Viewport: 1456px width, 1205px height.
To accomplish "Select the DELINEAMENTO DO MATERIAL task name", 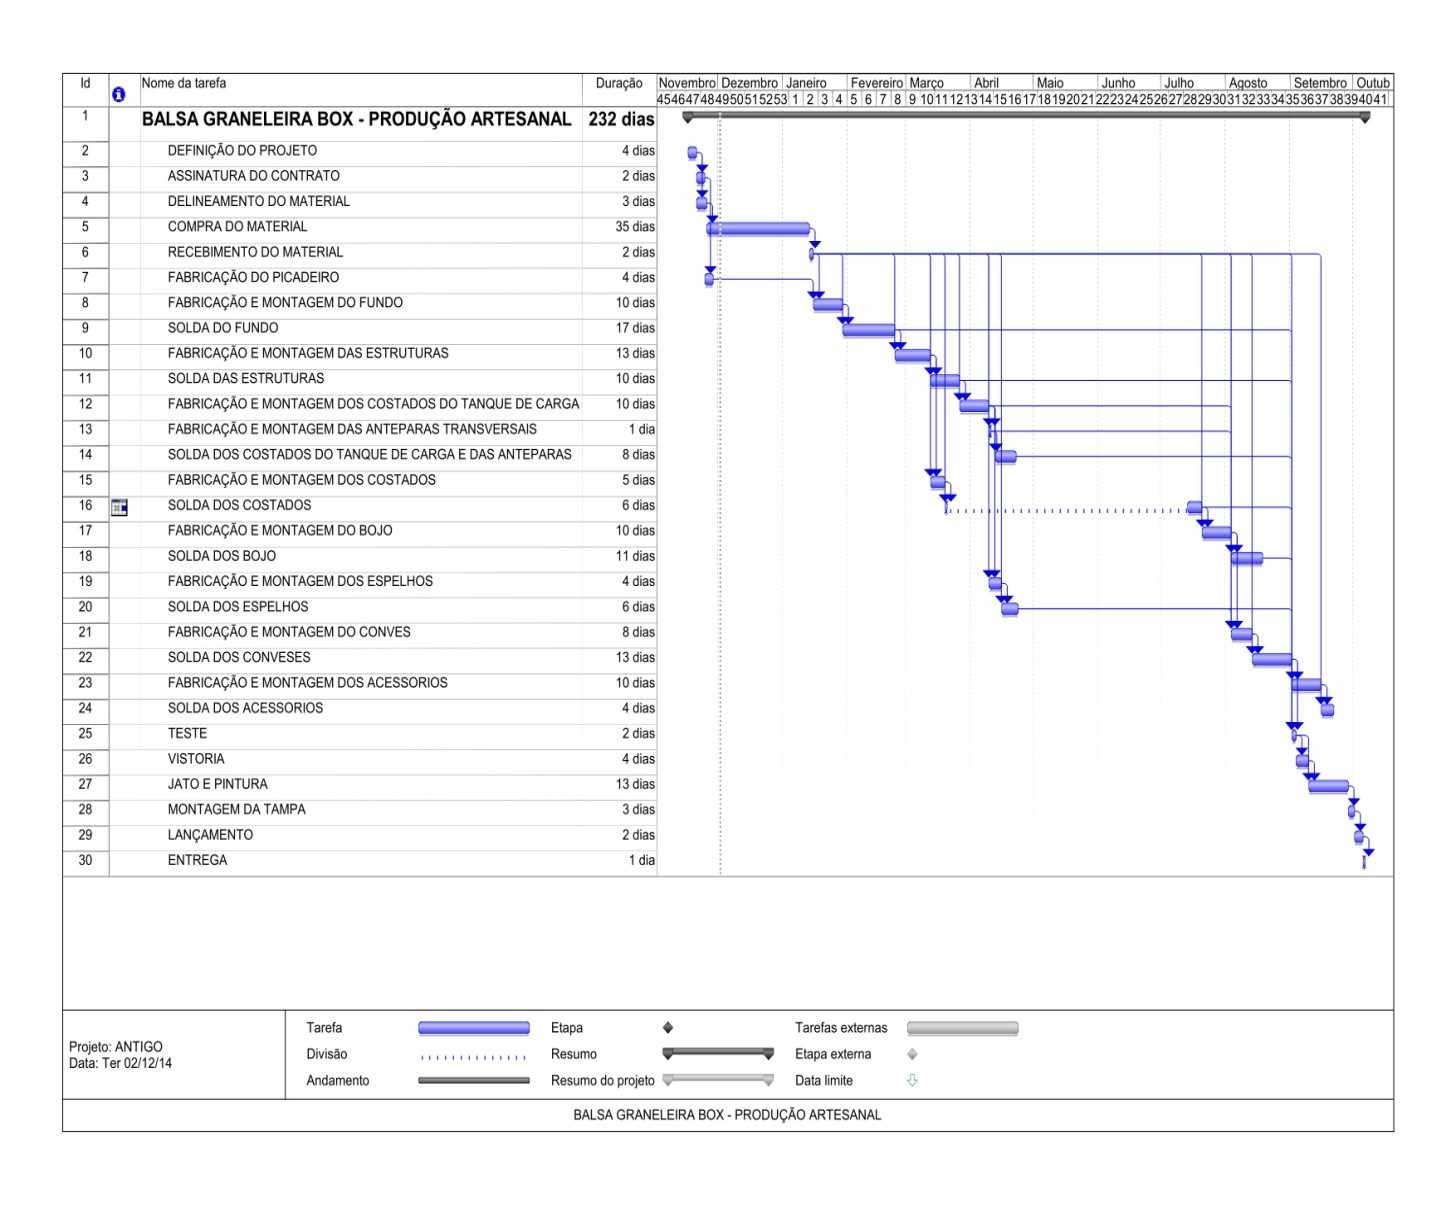I will pos(259,201).
